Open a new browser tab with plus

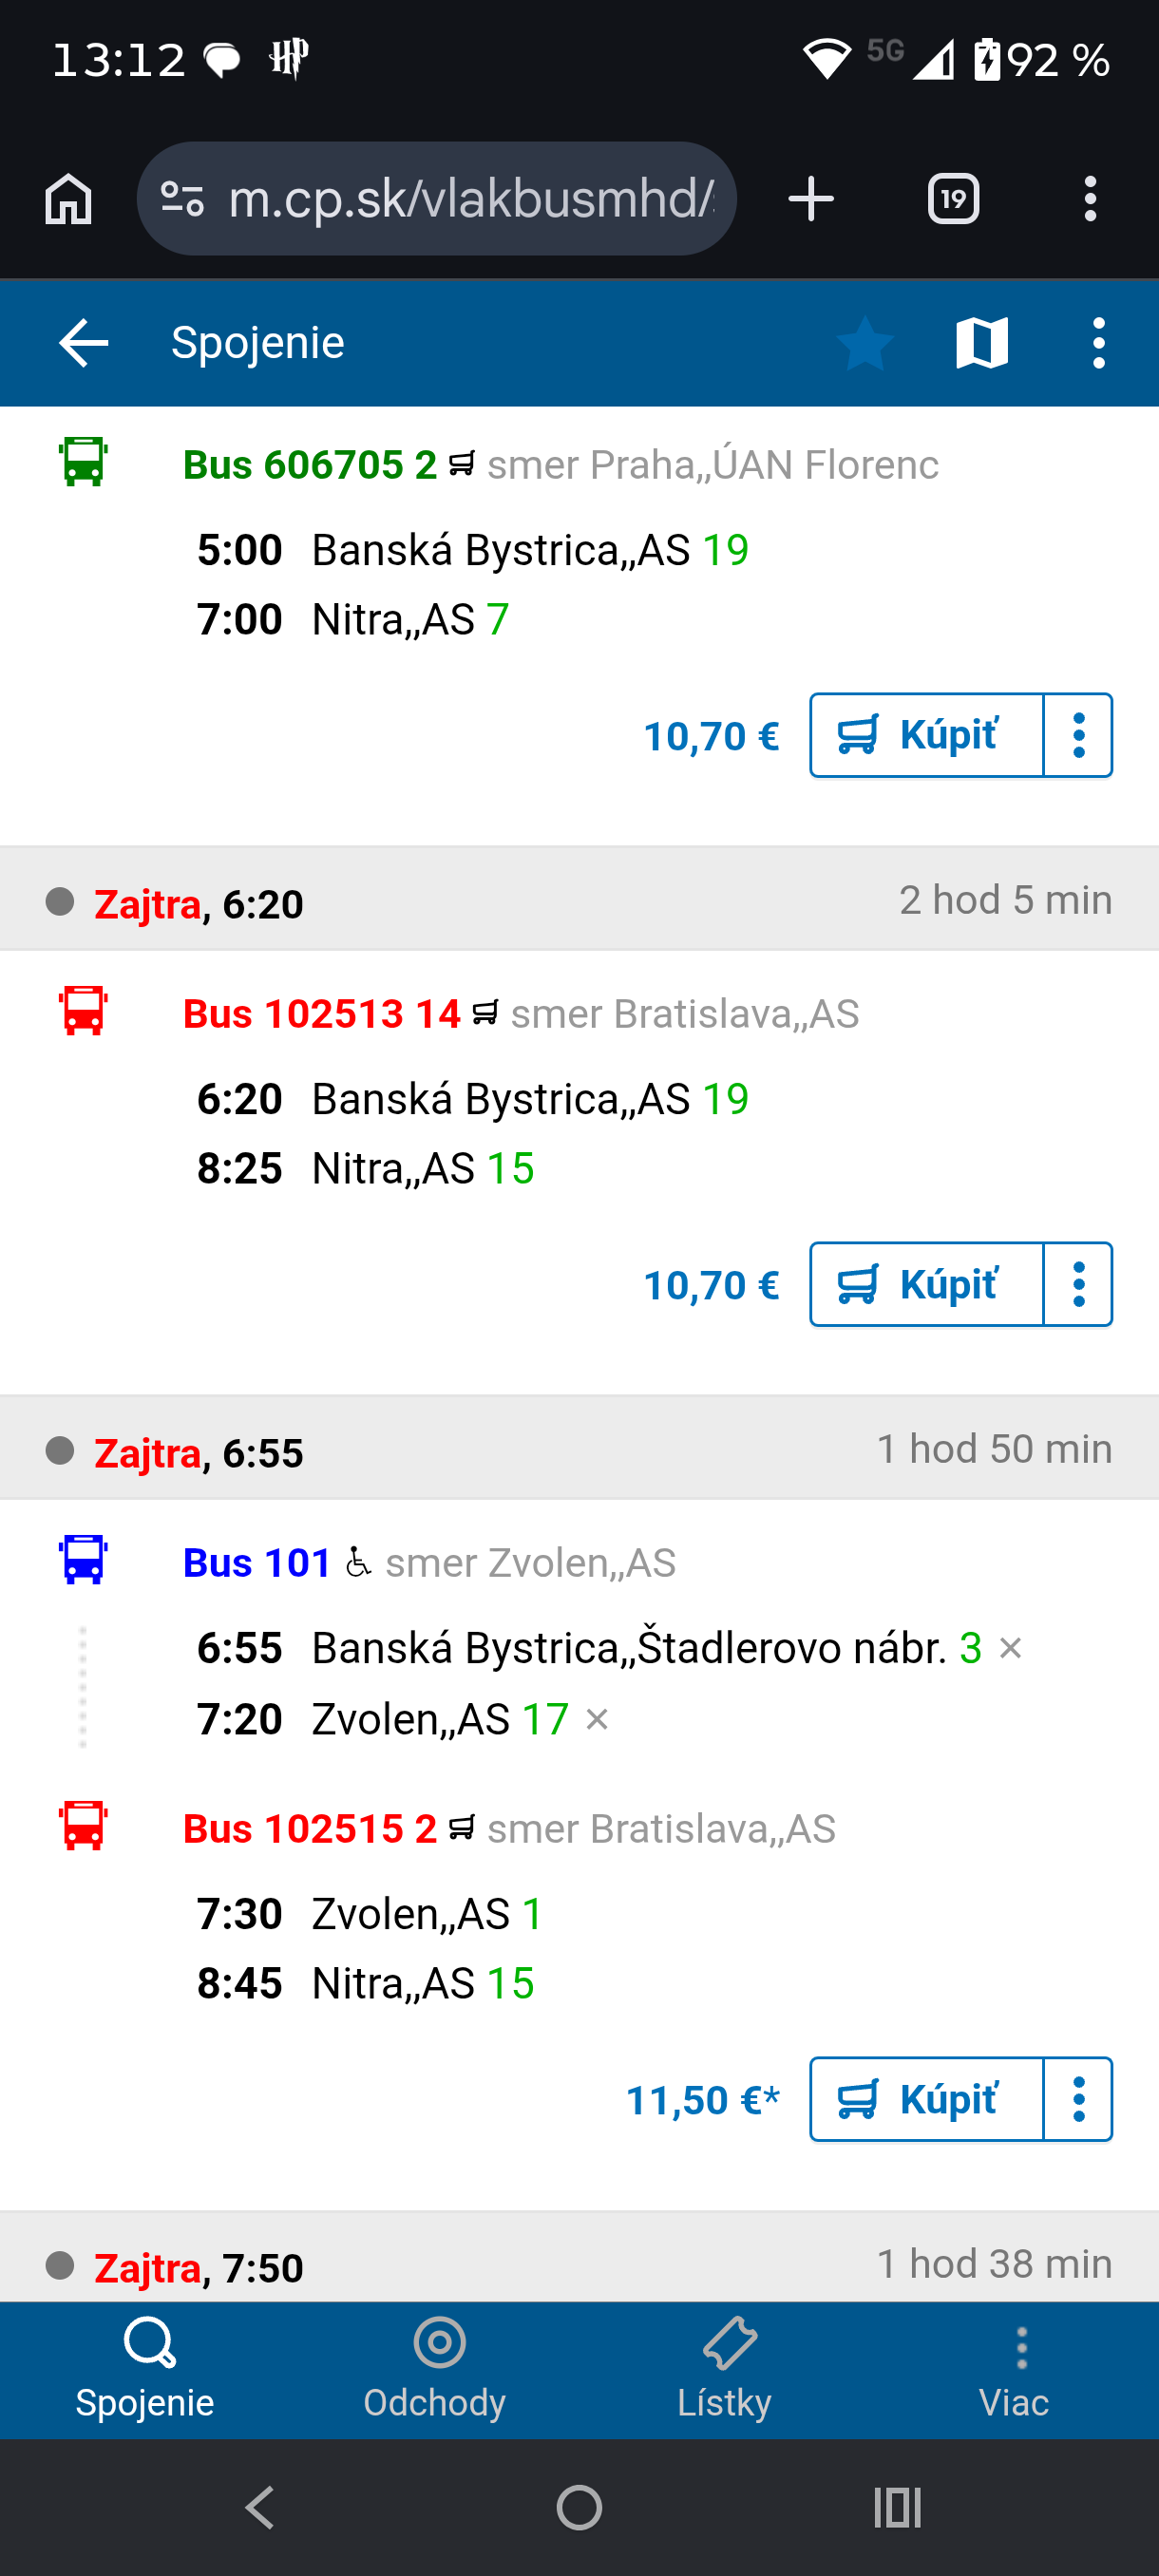point(810,198)
